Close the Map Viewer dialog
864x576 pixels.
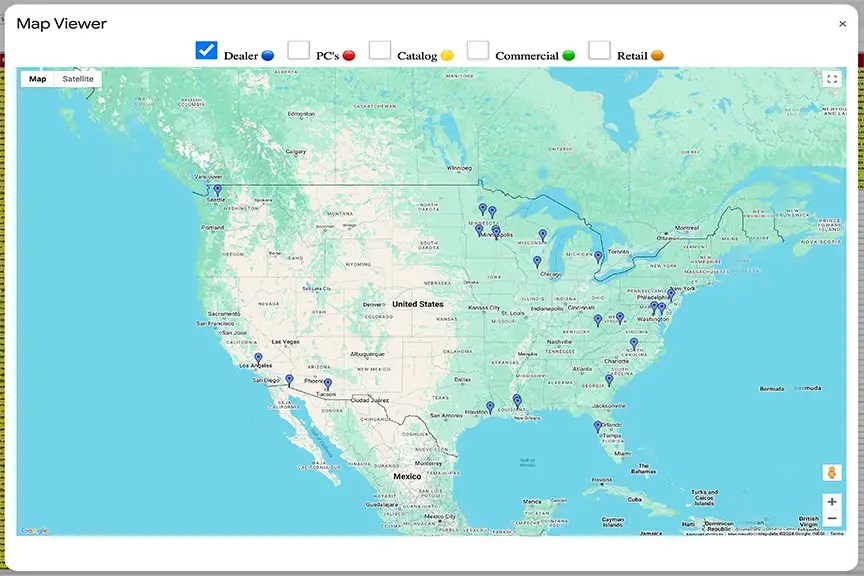point(843,24)
